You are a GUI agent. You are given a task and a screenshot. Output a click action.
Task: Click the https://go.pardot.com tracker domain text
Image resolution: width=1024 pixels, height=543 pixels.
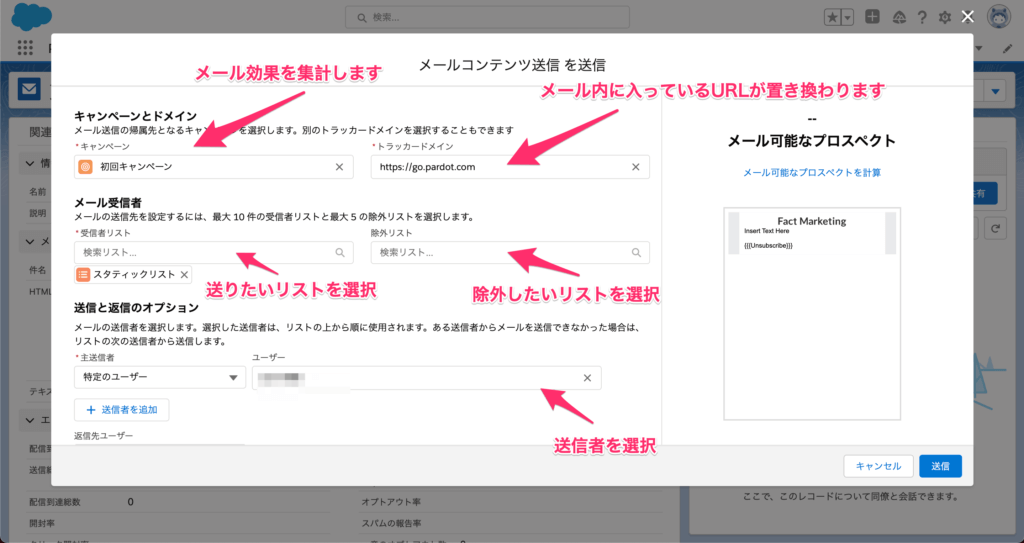[427, 167]
